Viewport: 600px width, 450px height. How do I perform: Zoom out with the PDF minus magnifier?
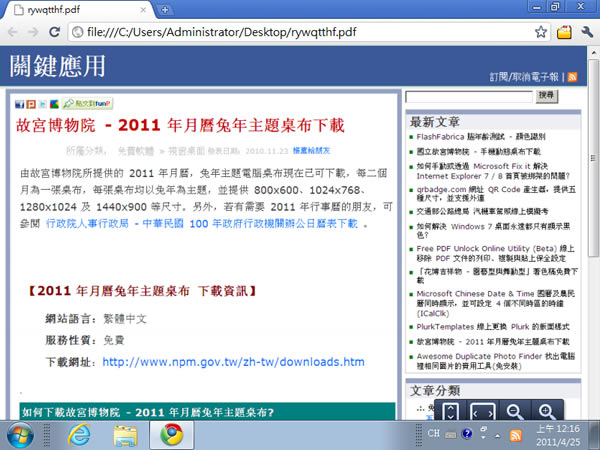pos(515,412)
